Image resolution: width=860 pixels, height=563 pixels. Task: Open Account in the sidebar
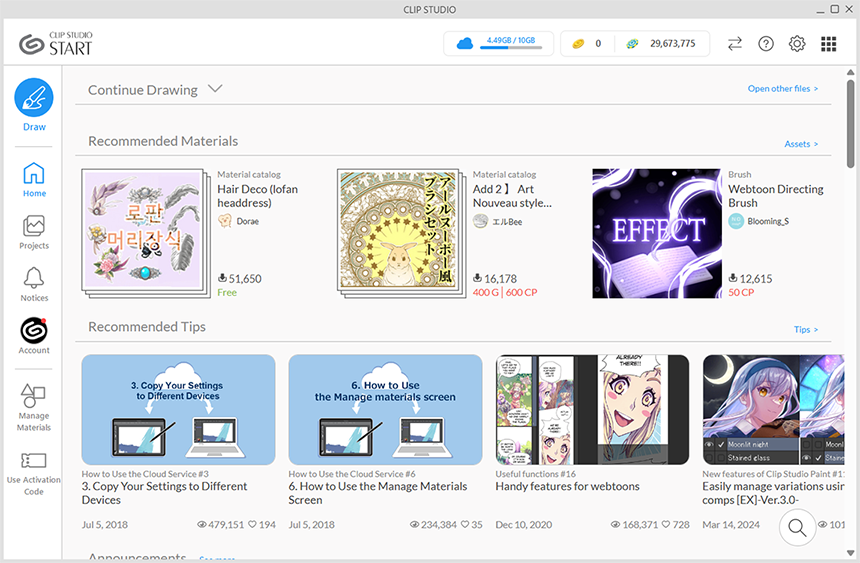(34, 331)
